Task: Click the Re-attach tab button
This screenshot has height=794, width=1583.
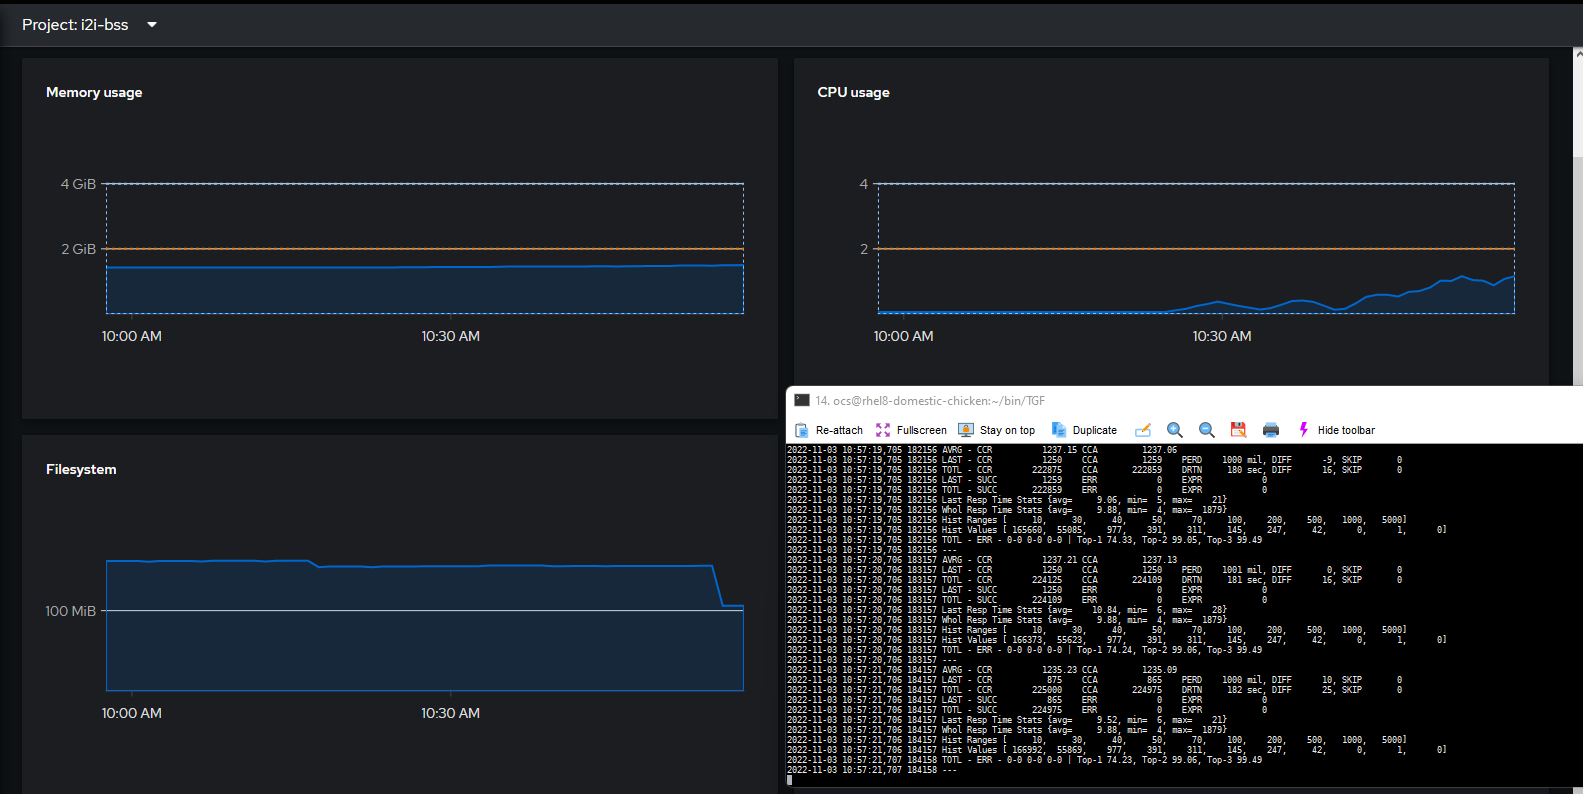Action: pyautogui.click(x=829, y=430)
